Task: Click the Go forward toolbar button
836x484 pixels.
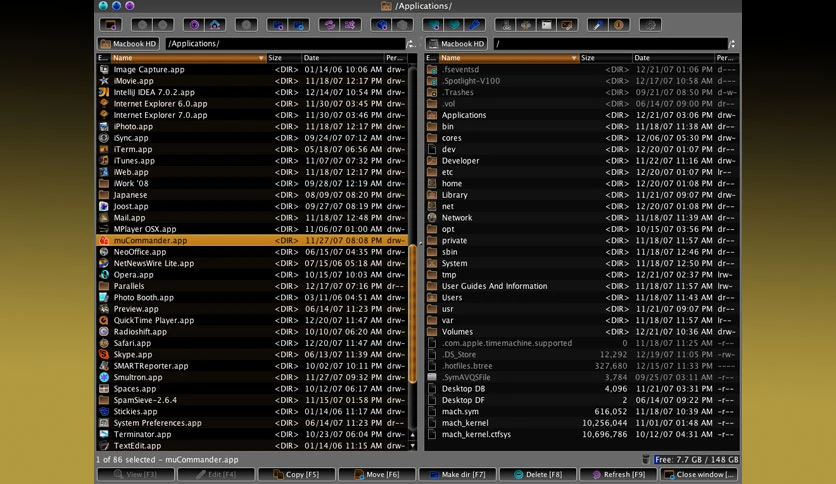Action: pyautogui.click(x=163, y=25)
